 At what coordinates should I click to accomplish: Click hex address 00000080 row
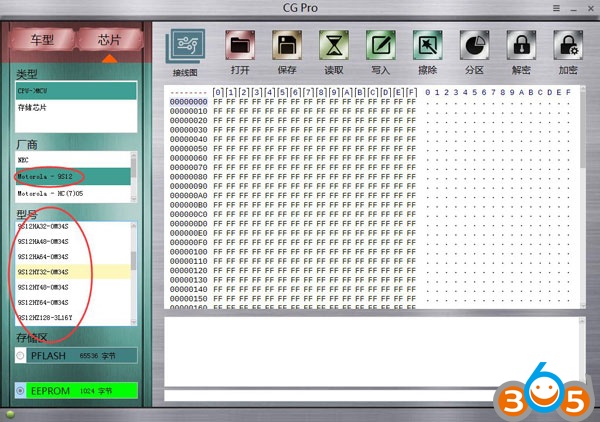(189, 177)
